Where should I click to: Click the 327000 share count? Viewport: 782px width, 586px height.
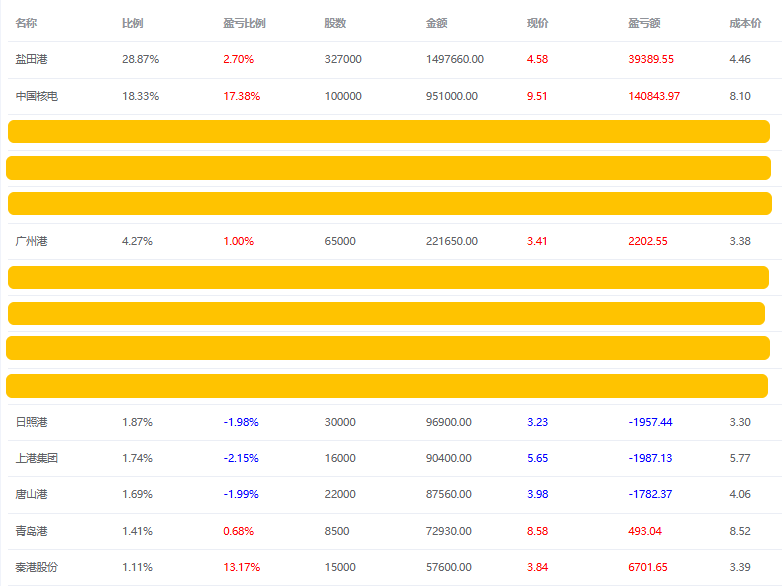(x=343, y=59)
